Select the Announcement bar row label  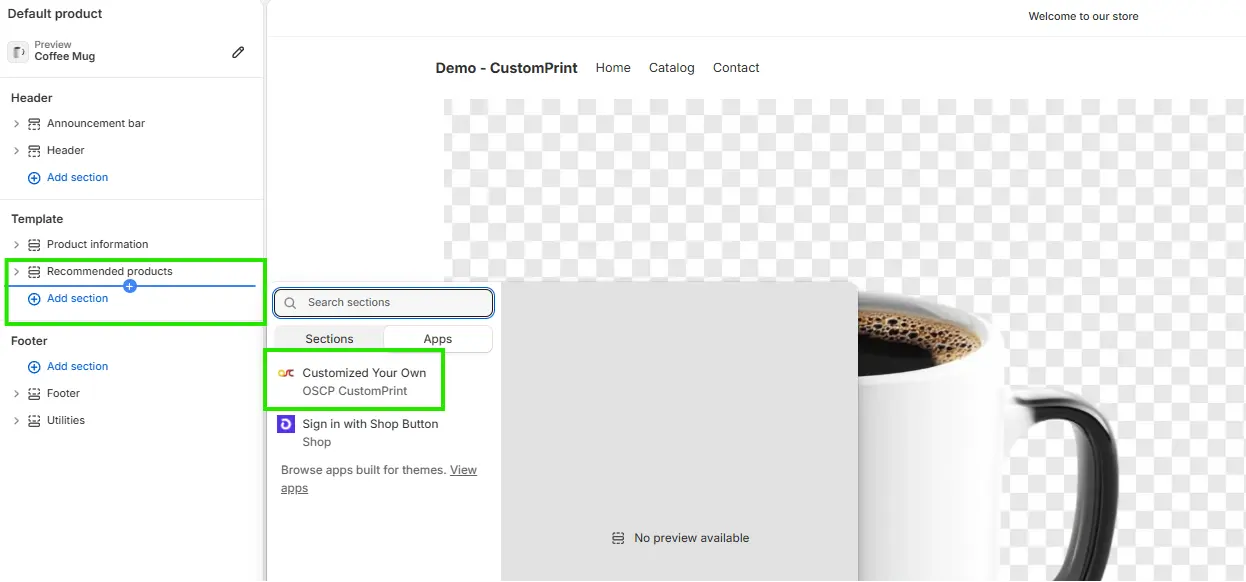96,124
